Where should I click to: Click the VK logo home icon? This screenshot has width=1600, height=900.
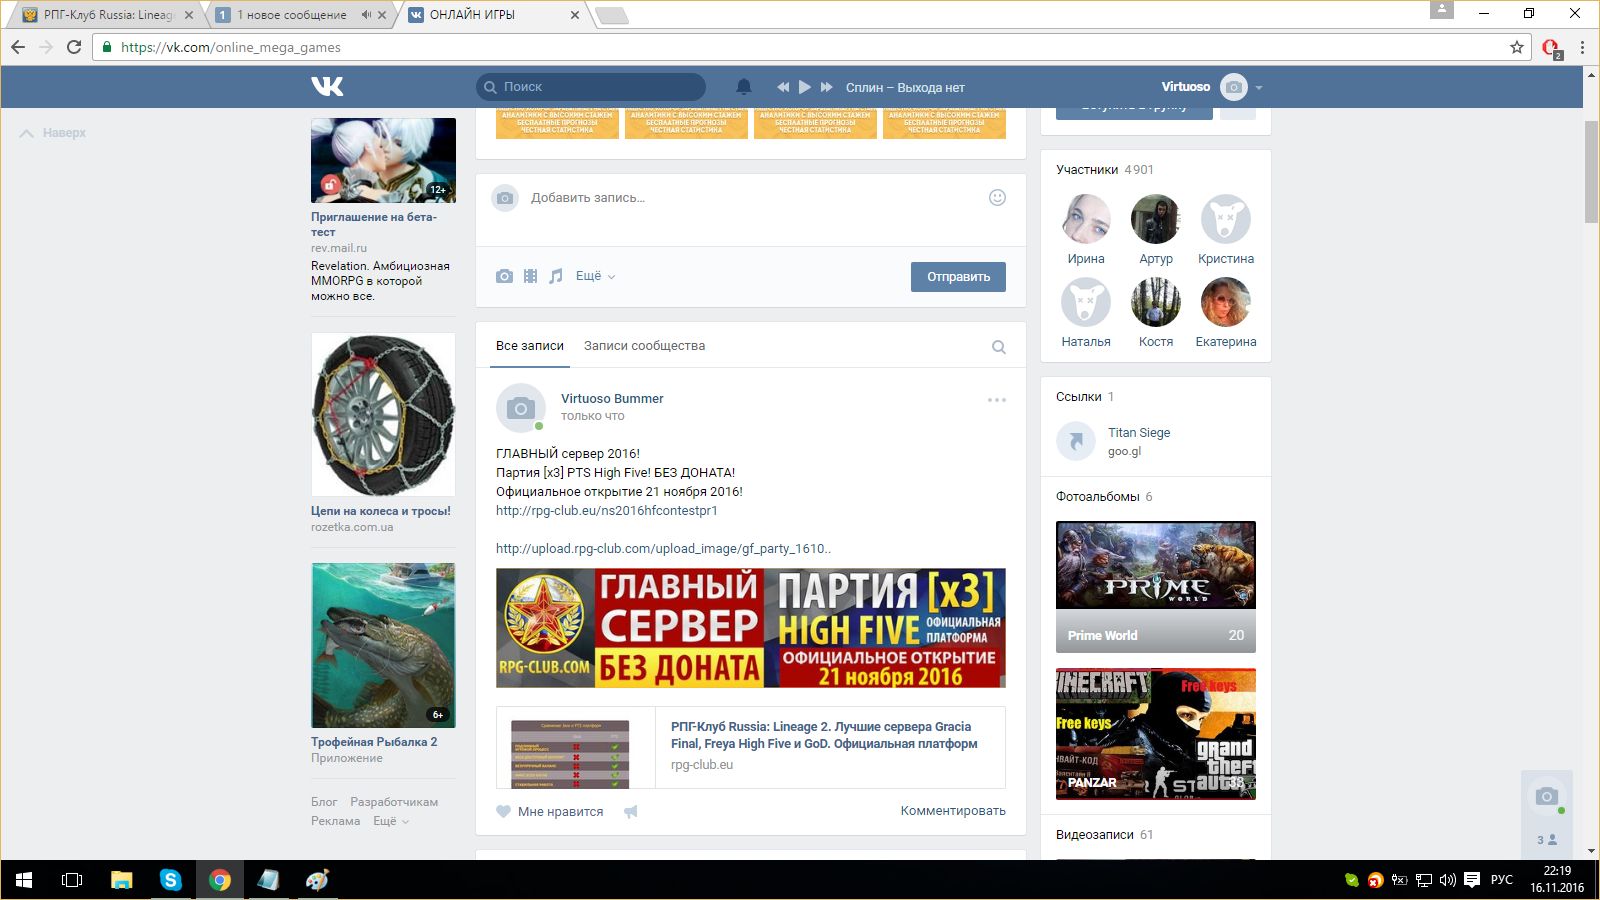click(x=327, y=87)
